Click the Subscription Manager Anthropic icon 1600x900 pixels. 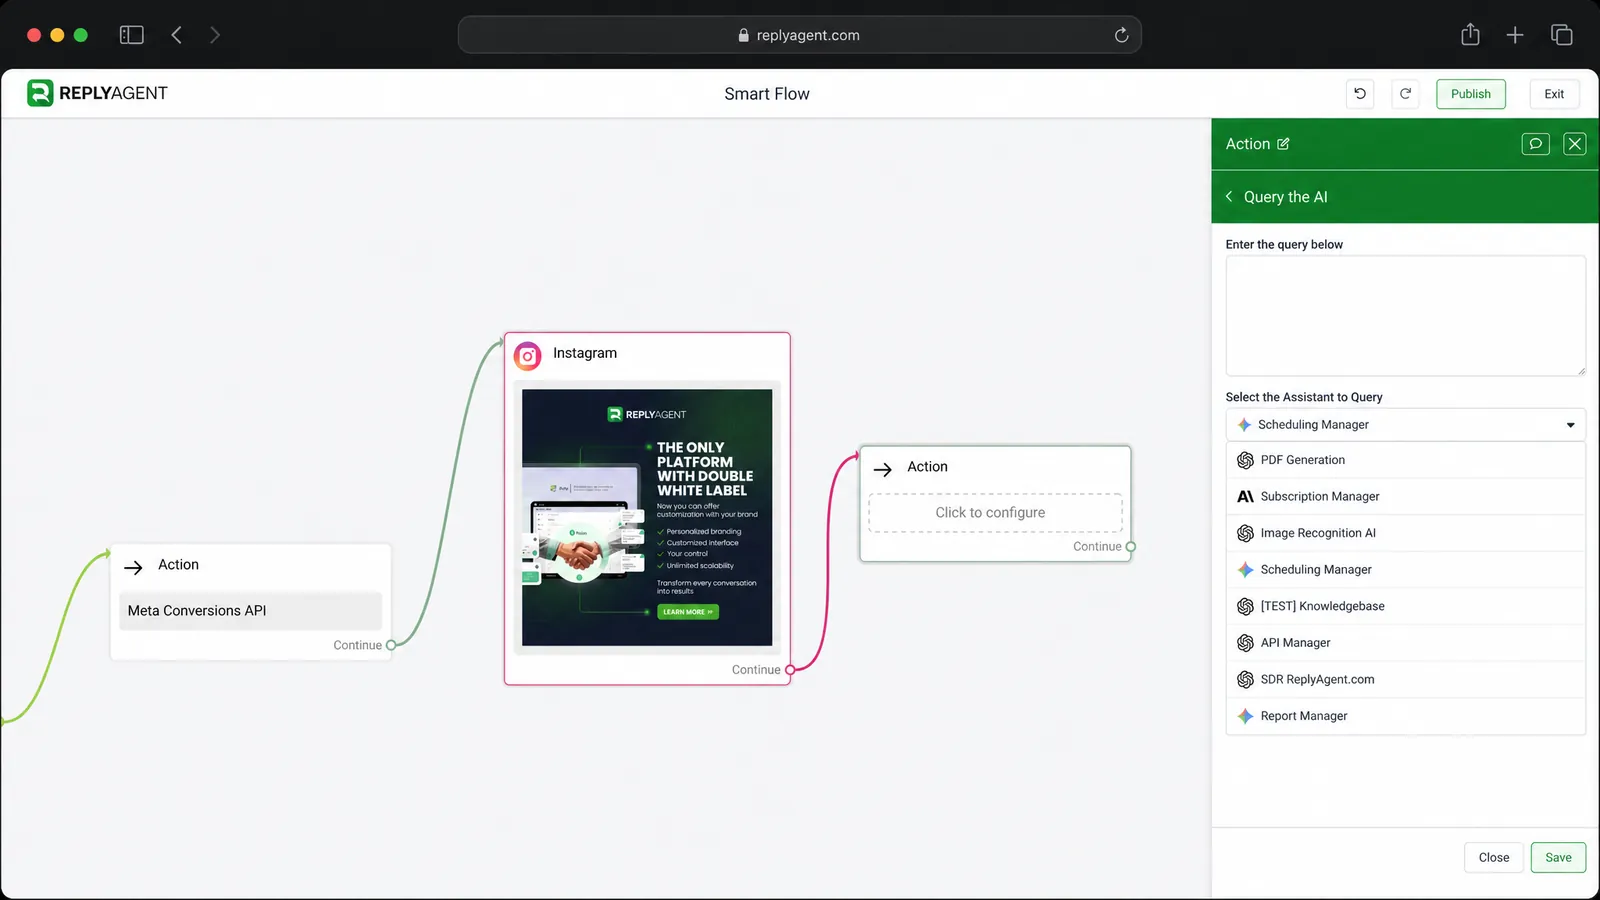pyautogui.click(x=1245, y=497)
